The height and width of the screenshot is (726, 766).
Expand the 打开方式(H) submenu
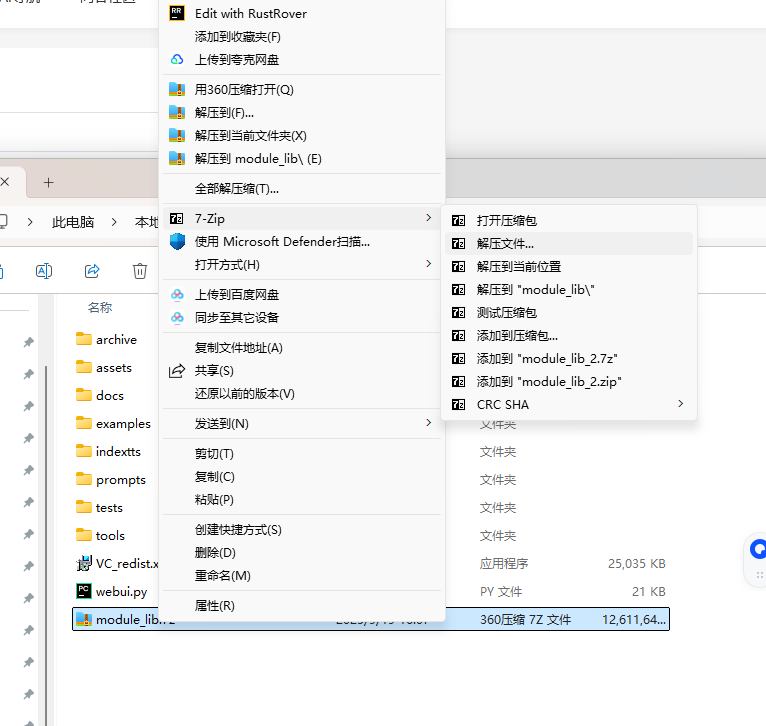click(x=429, y=264)
